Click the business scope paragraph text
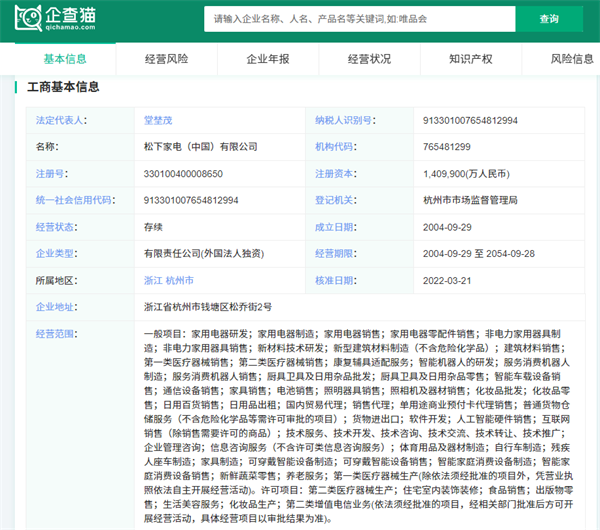The height and width of the screenshot is (530, 600). (x=358, y=426)
